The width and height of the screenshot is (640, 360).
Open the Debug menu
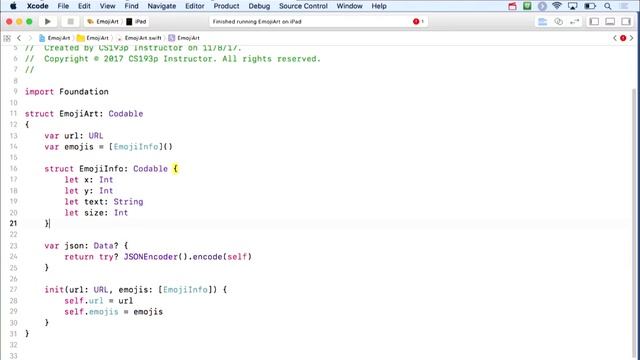click(x=259, y=6)
